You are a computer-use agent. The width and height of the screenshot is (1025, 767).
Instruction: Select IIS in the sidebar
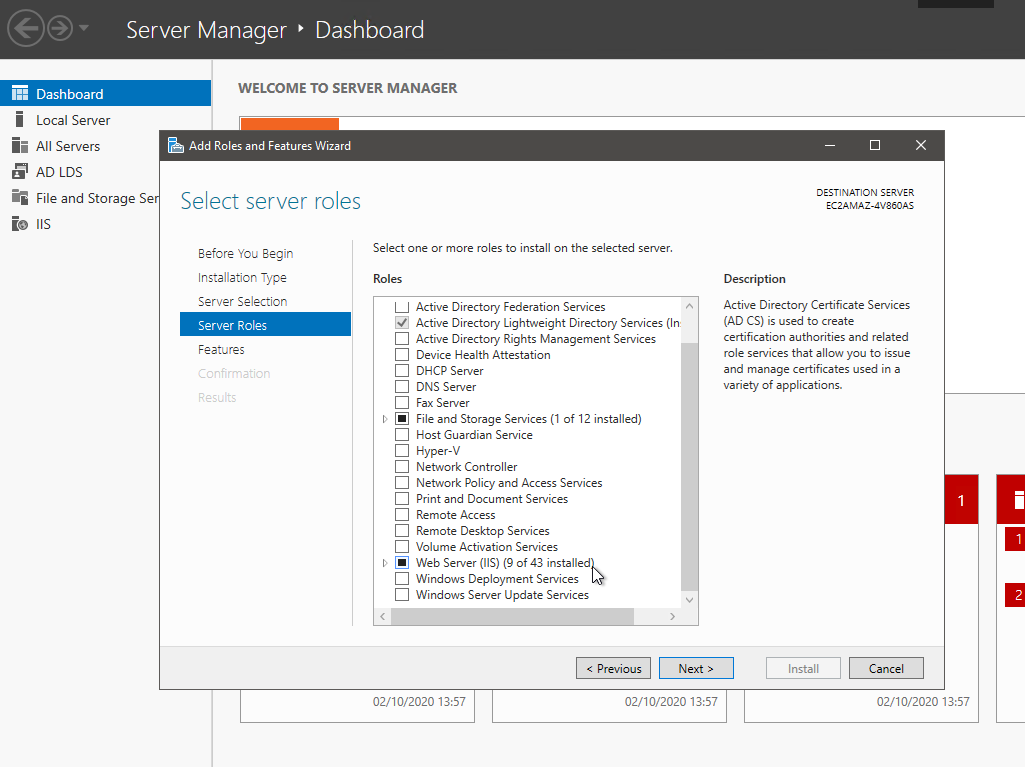pos(40,223)
